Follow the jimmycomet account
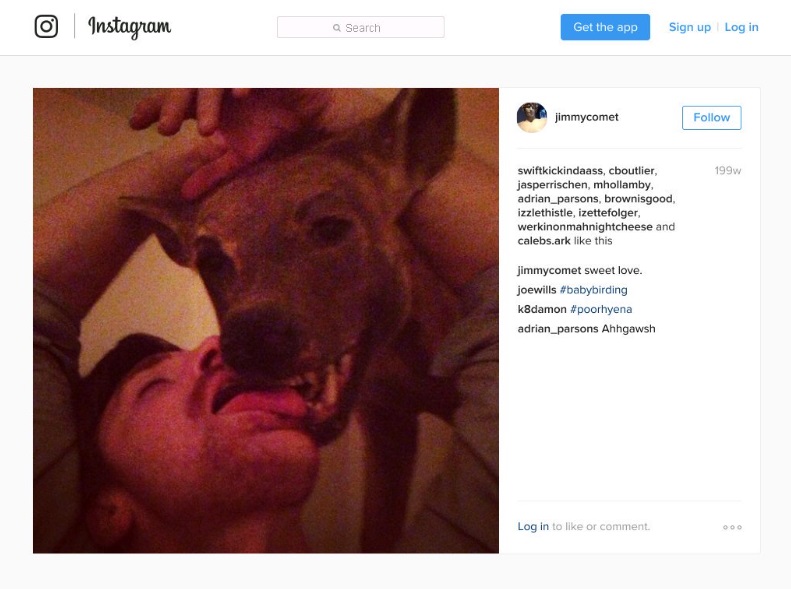This screenshot has height=589, width=791. 711,117
